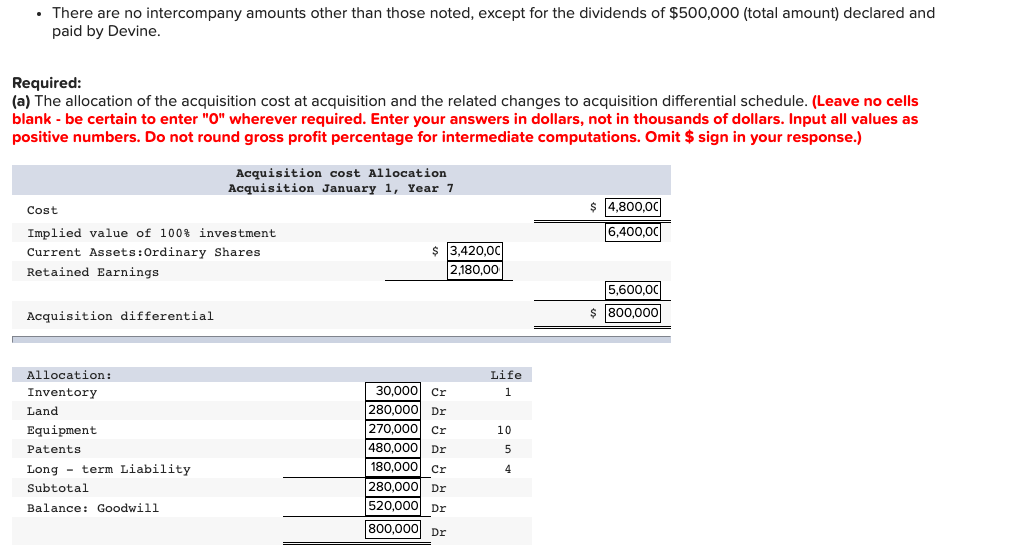
Task: Click the 'Dr' marker in Subtotal row
Action: [x=439, y=488]
